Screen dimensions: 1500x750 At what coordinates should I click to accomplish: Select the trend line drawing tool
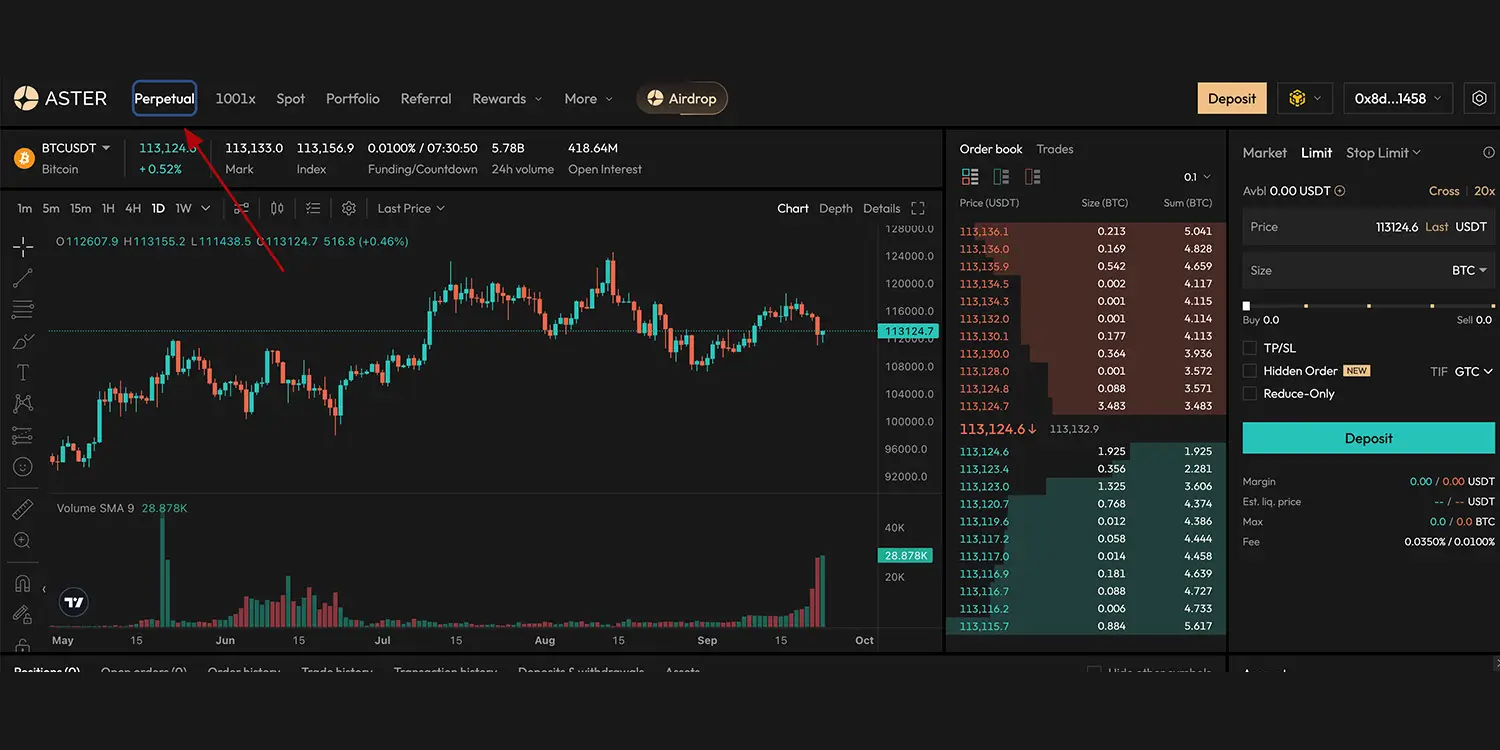click(x=23, y=278)
